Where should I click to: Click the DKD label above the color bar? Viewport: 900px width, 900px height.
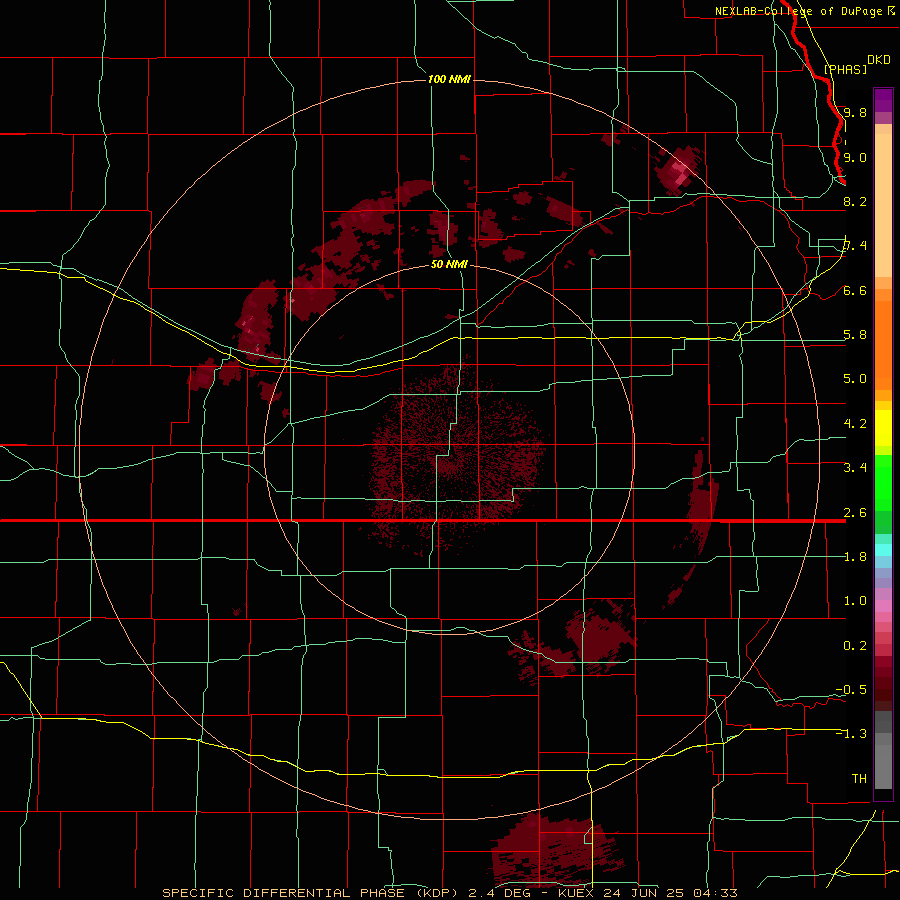879,60
